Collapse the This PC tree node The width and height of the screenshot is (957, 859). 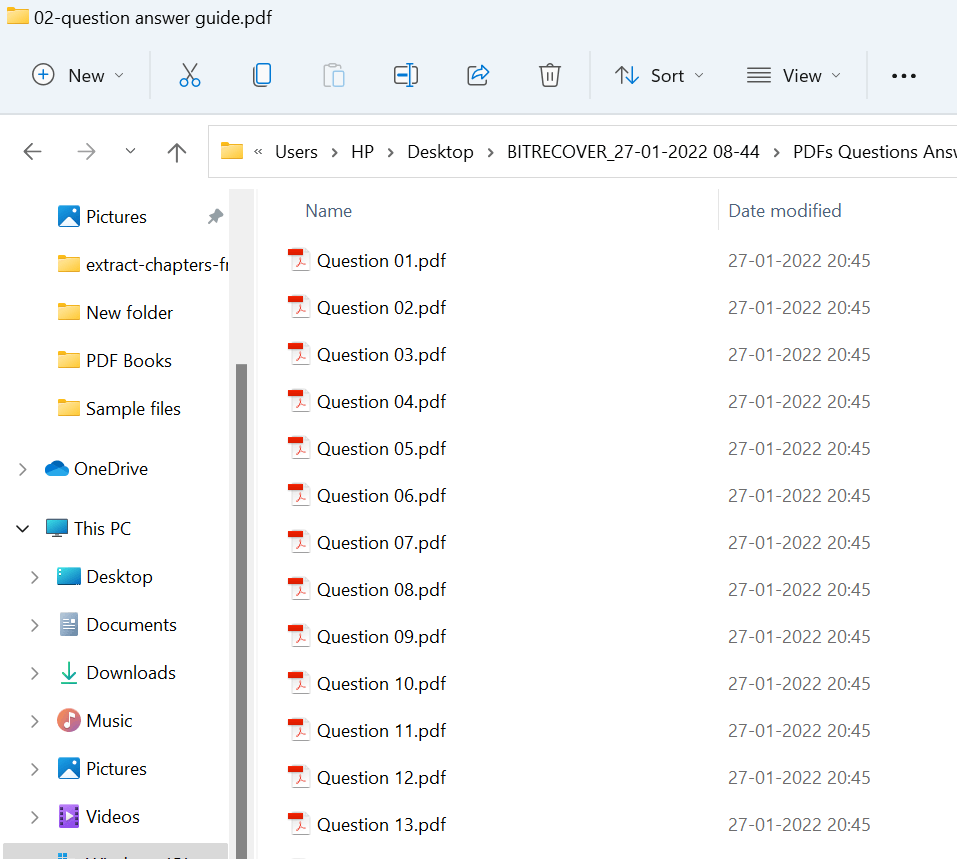pos(23,529)
